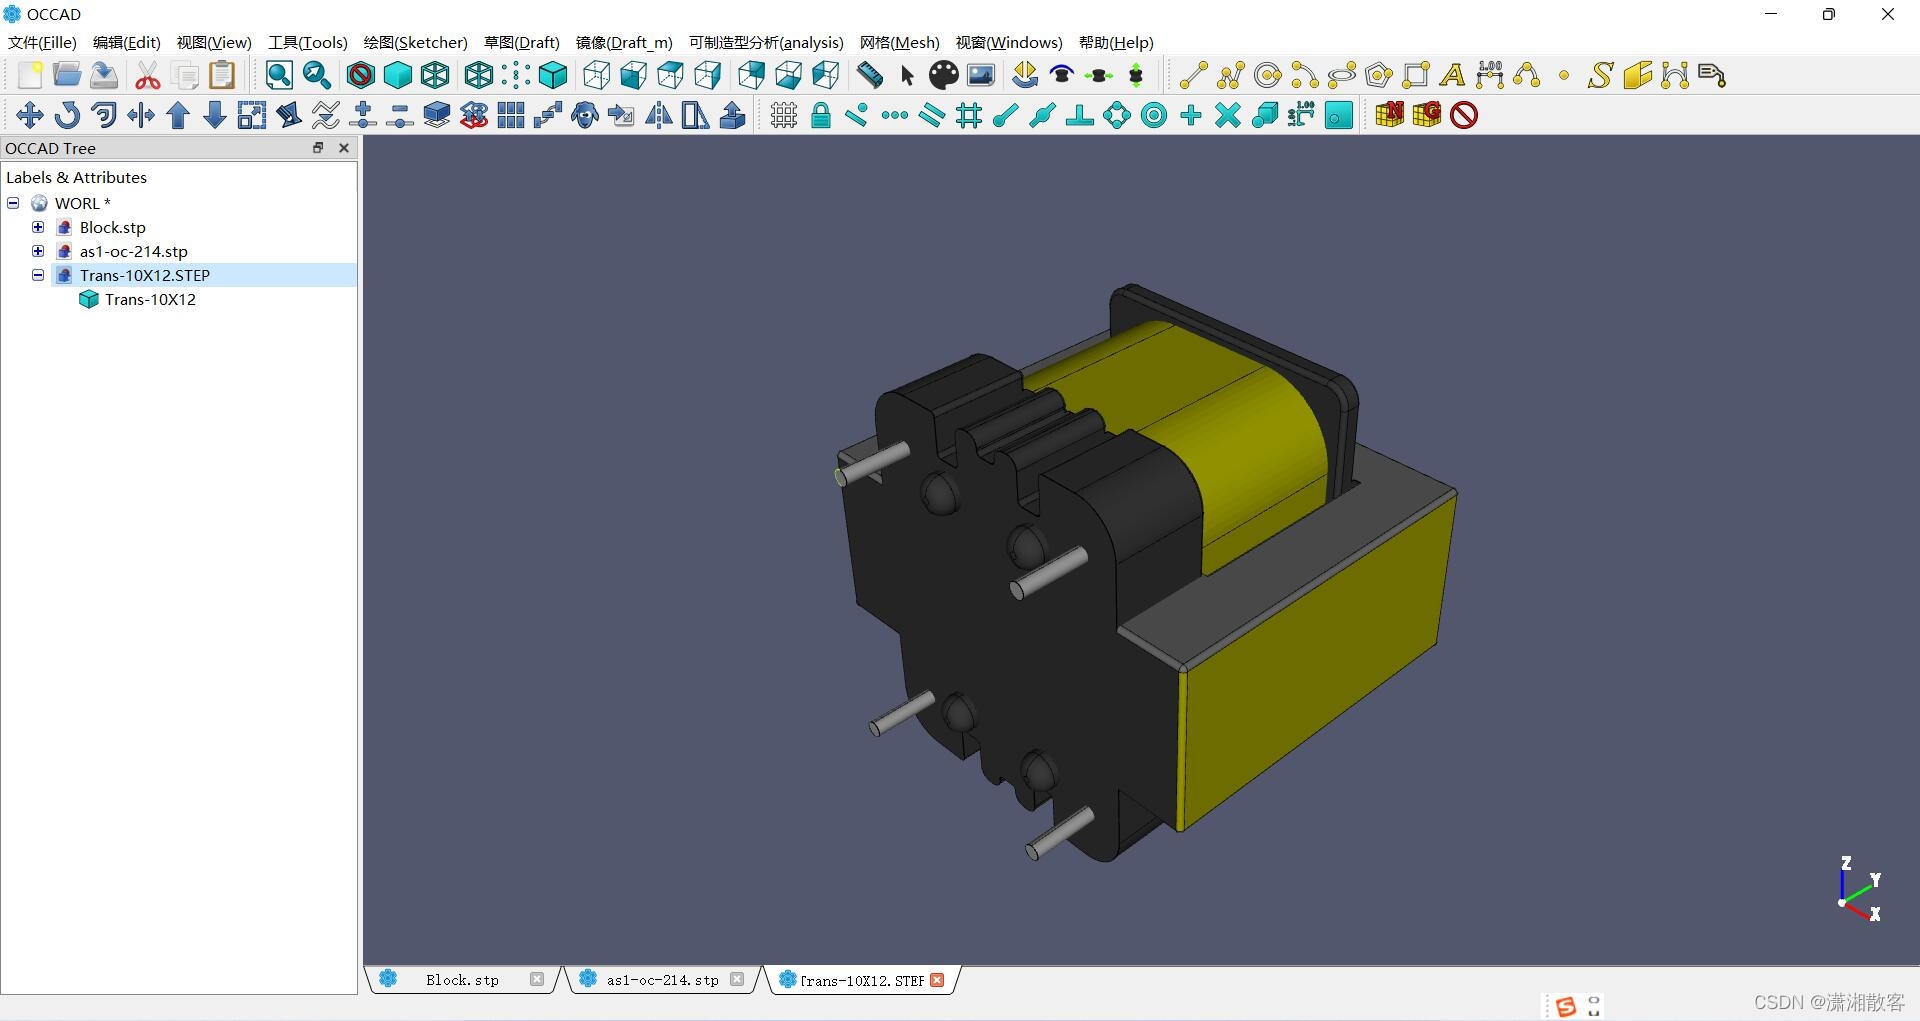Click the four-arrow move icon
The image size is (1920, 1021).
click(30, 115)
